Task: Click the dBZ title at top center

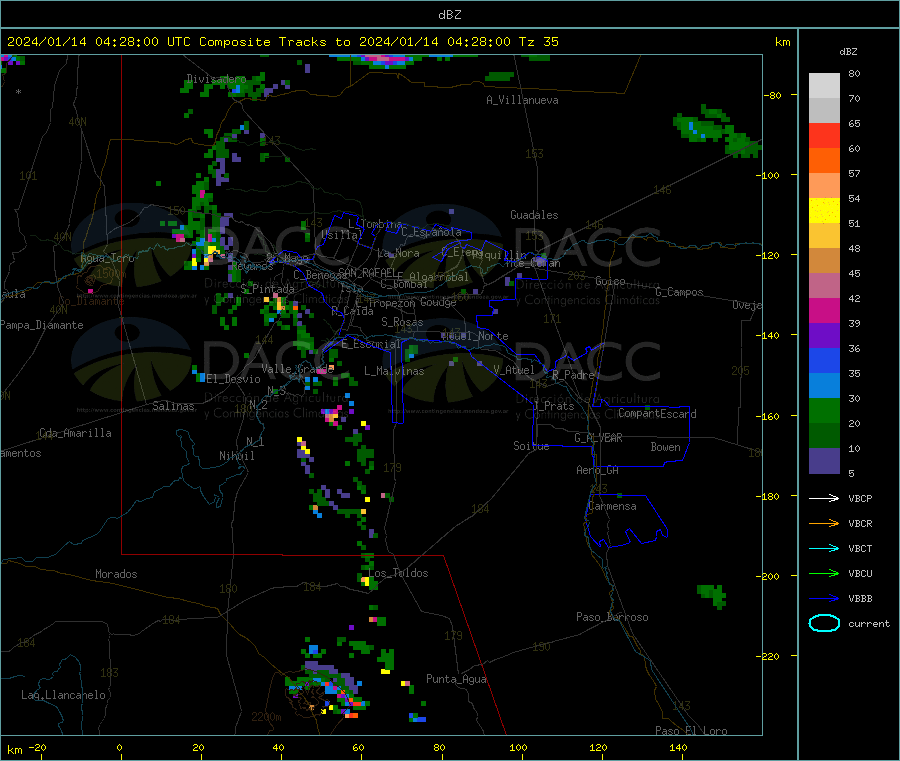Action: click(449, 15)
